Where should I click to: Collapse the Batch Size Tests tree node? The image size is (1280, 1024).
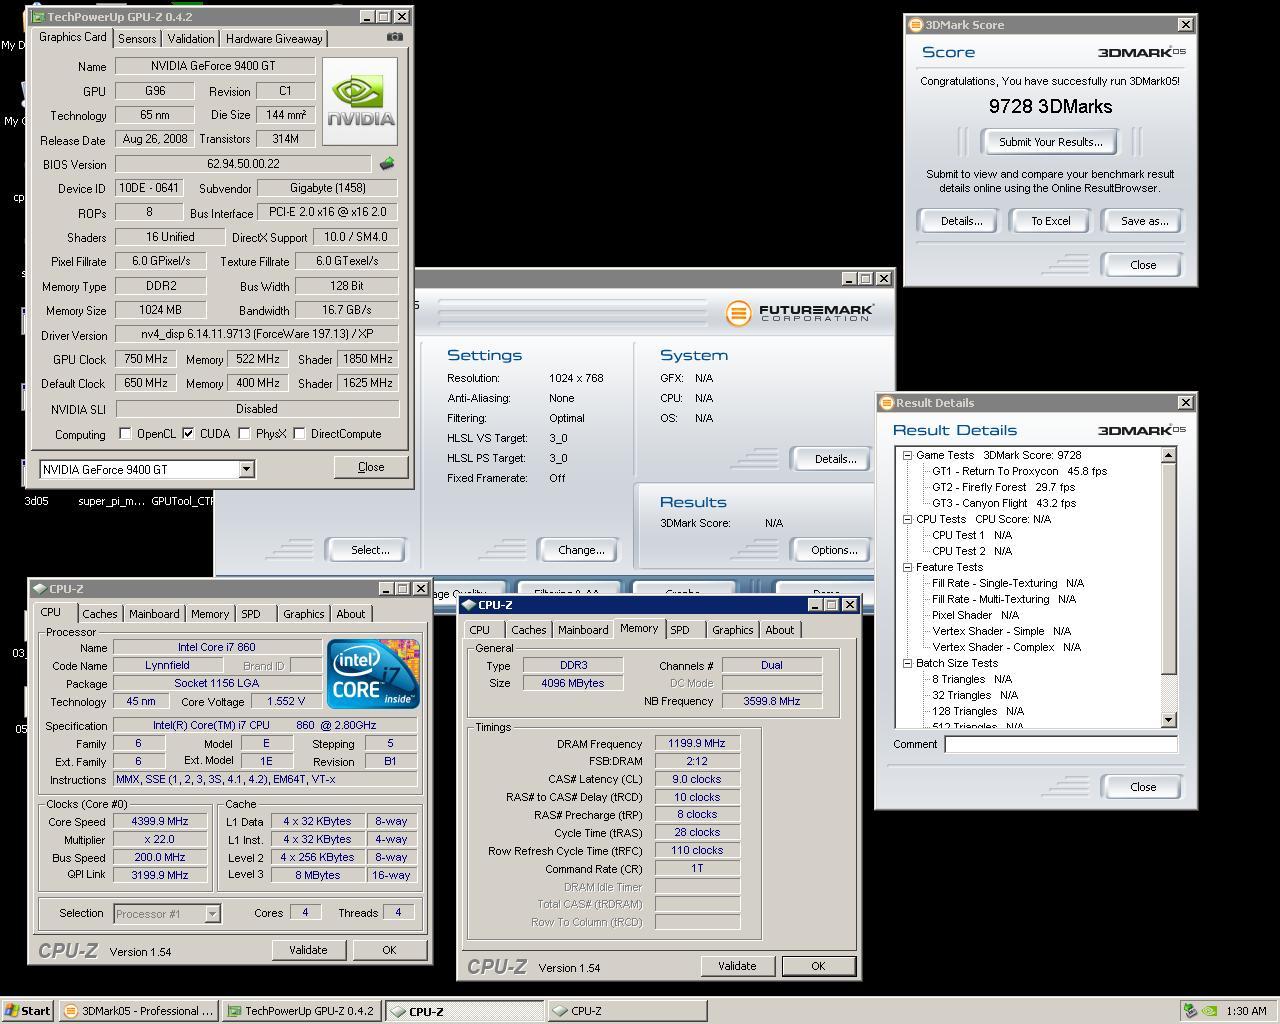tap(907, 663)
